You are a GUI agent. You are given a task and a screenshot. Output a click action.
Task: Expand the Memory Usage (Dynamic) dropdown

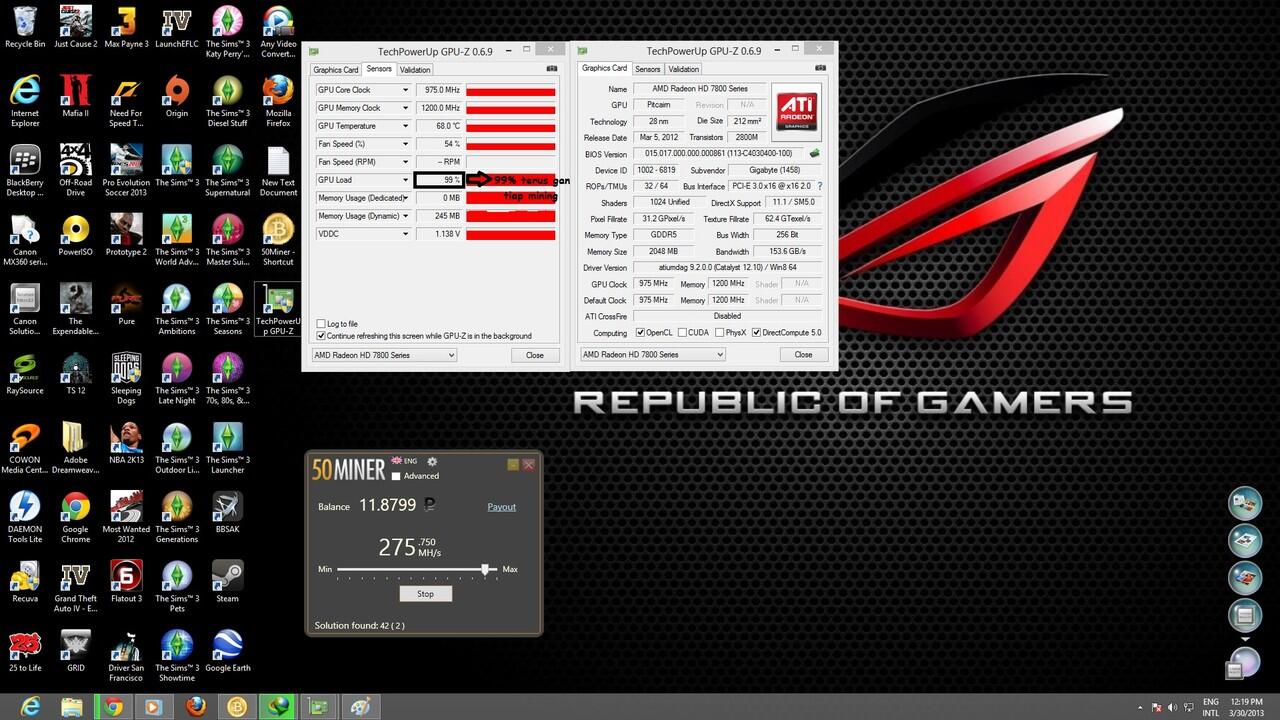405,216
